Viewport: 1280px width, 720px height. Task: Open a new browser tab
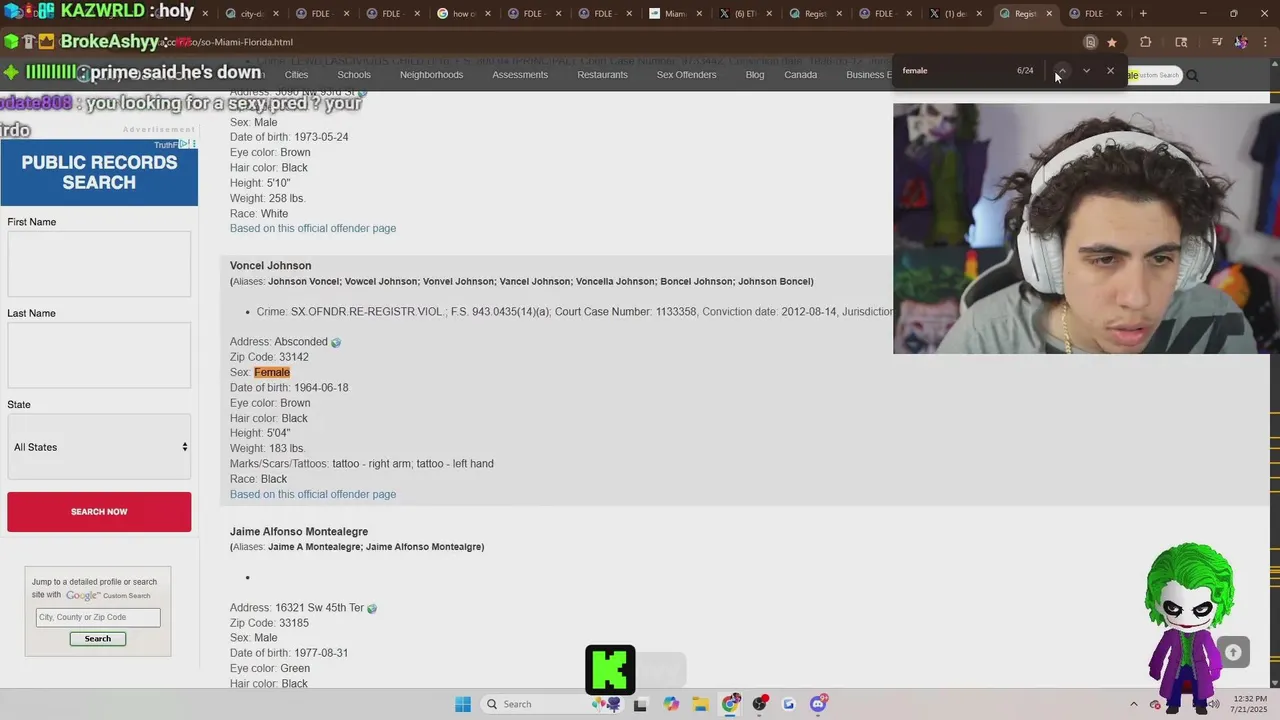click(x=1143, y=14)
